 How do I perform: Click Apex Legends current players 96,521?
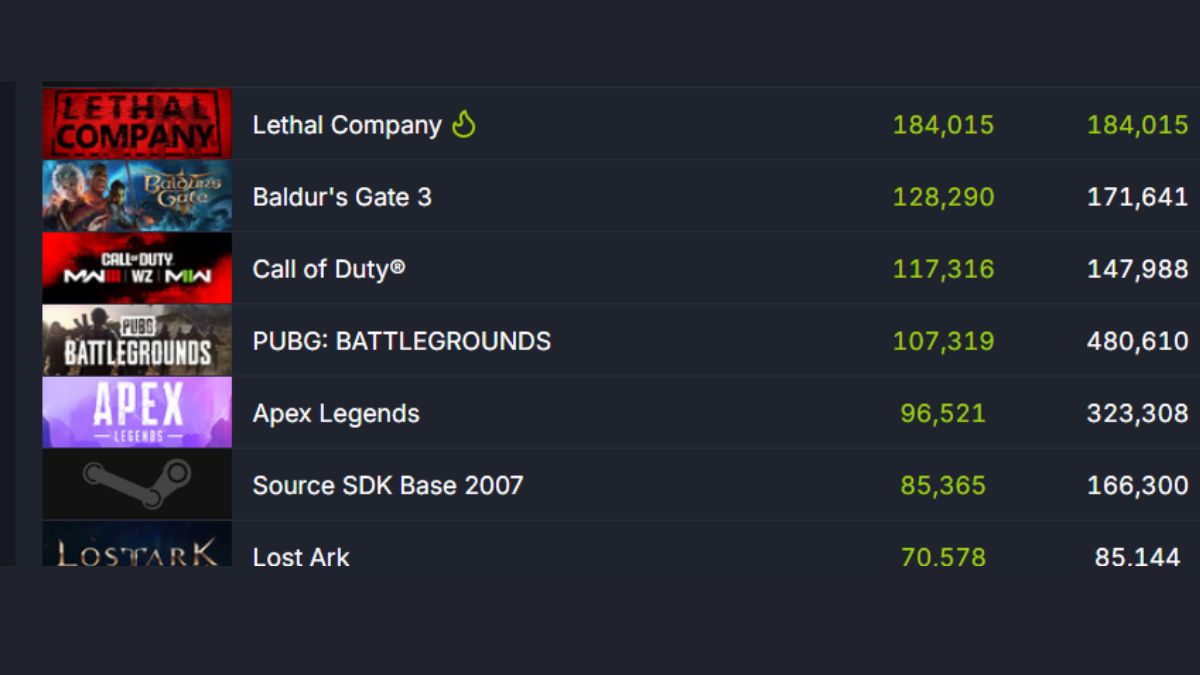[x=943, y=413]
